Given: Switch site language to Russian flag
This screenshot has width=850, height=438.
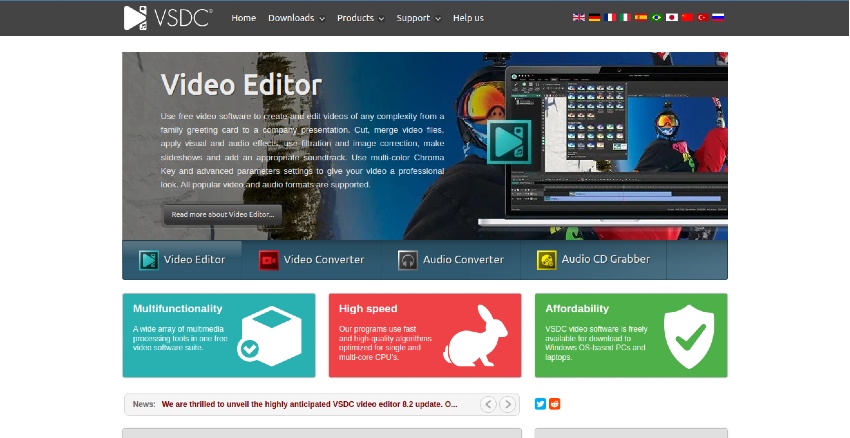Looking at the screenshot, I should pos(718,17).
